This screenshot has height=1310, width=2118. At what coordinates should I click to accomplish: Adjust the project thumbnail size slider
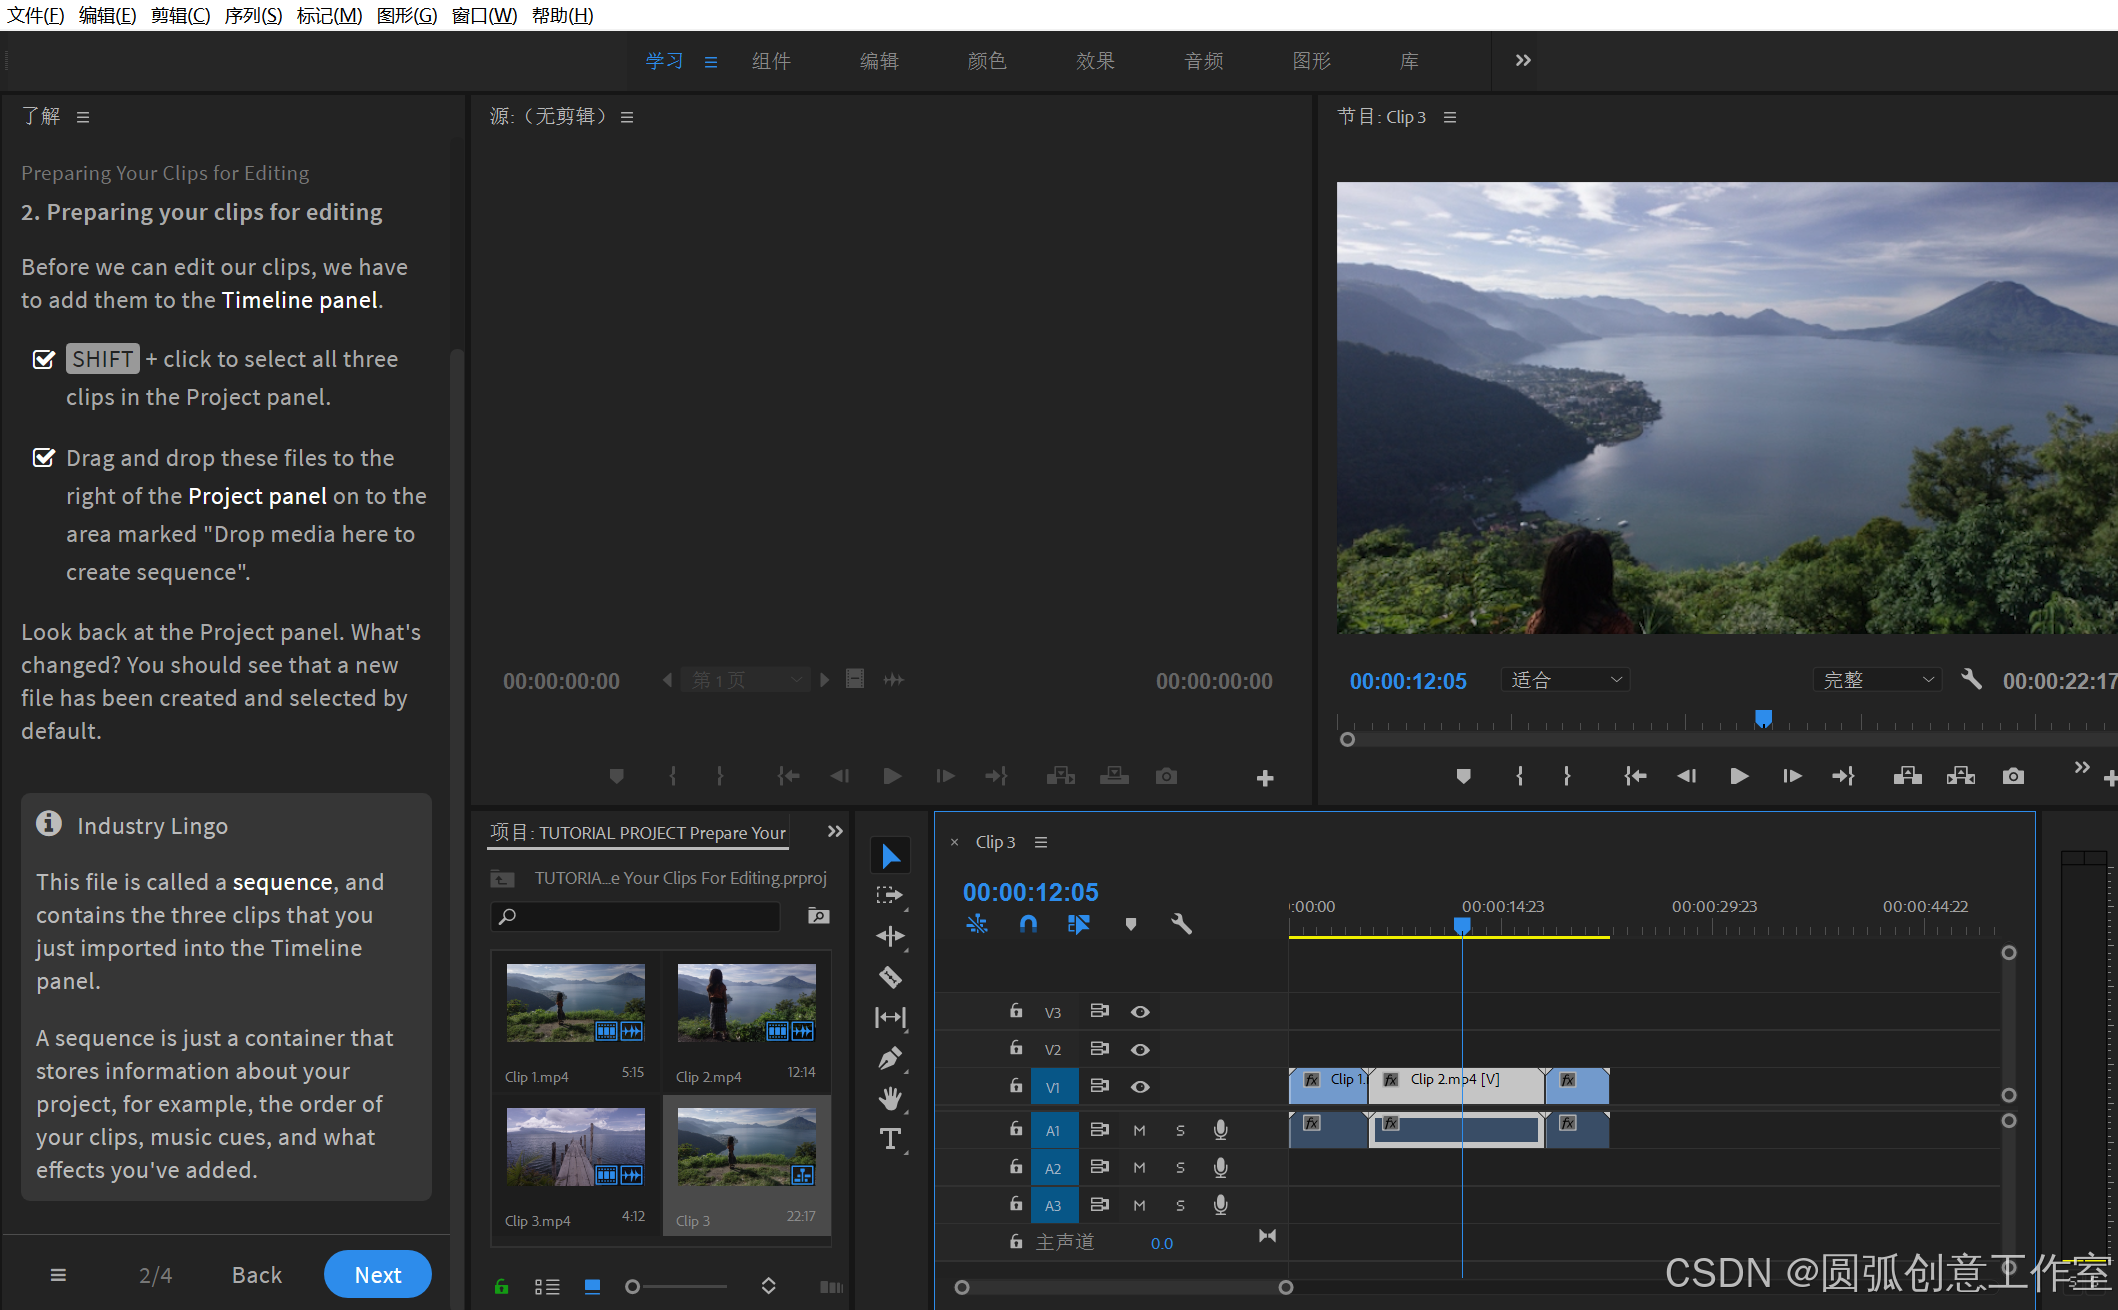633,1287
